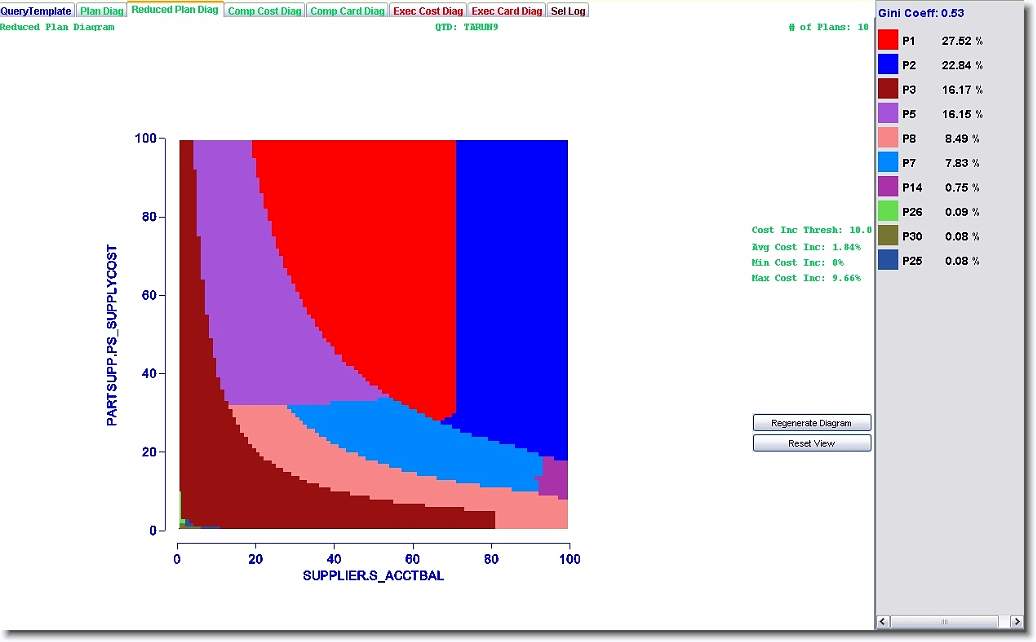Screen dimensions: 1036x642
Task: Switch to Exec Card Diag tab
Action: click(507, 11)
